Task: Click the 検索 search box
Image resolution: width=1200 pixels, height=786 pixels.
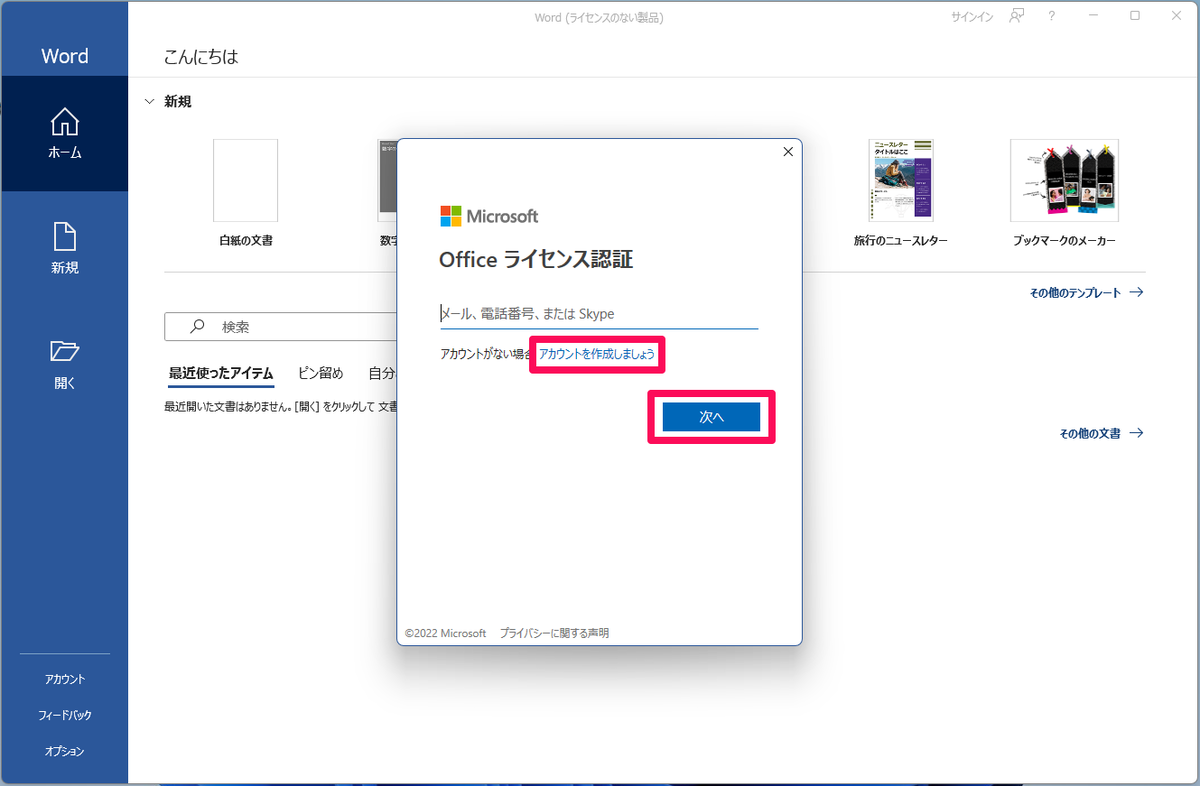Action: pos(282,326)
